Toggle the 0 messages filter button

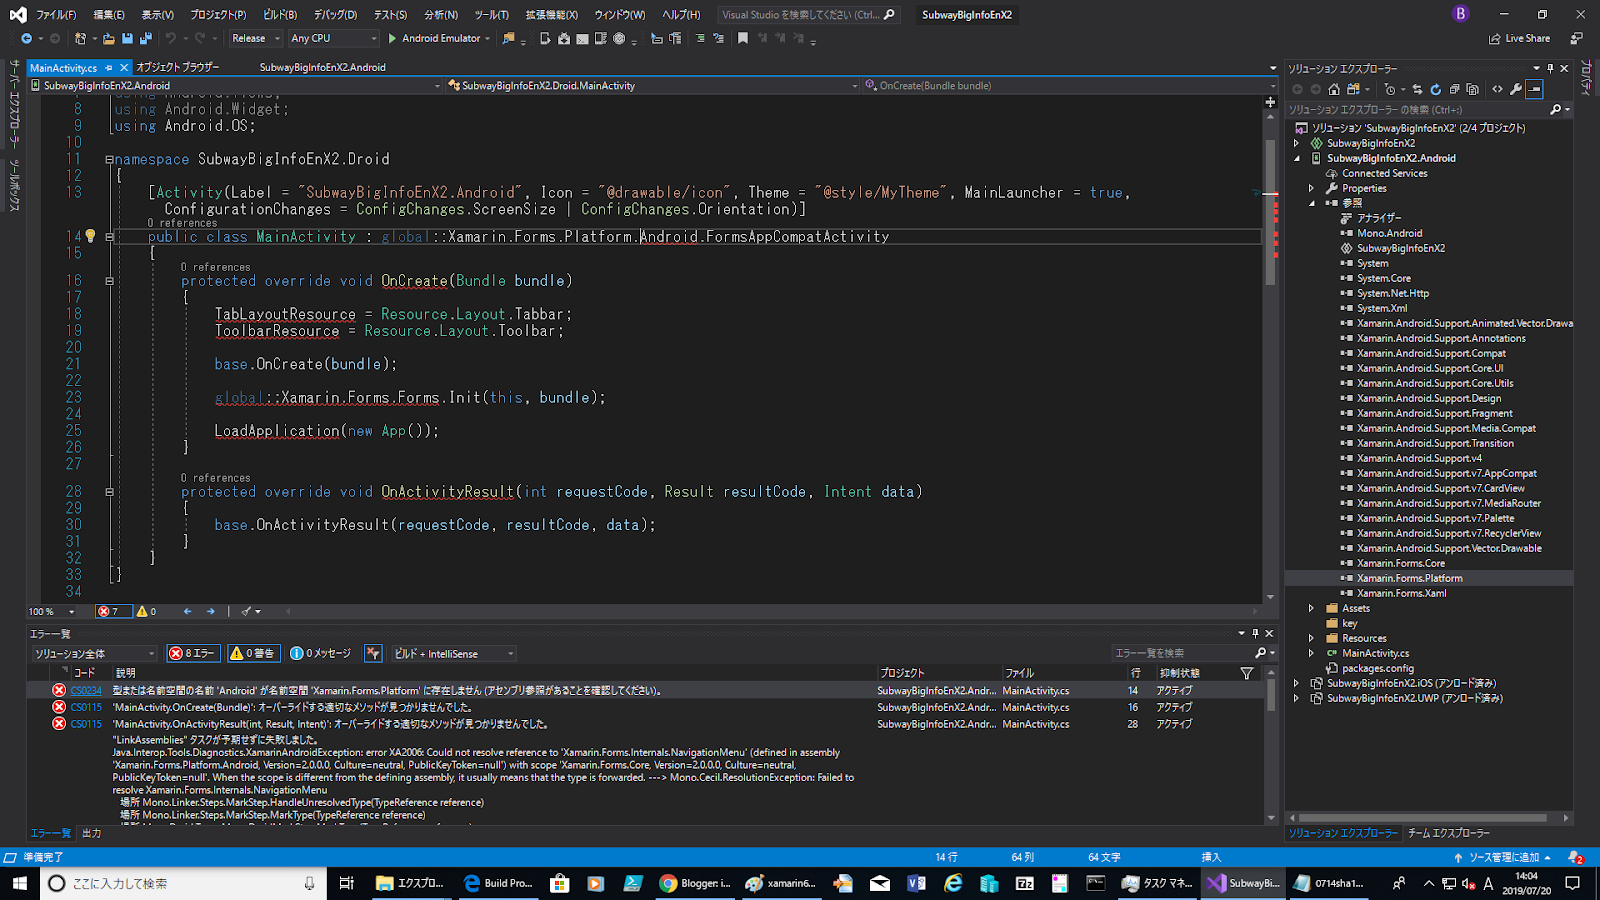(321, 653)
